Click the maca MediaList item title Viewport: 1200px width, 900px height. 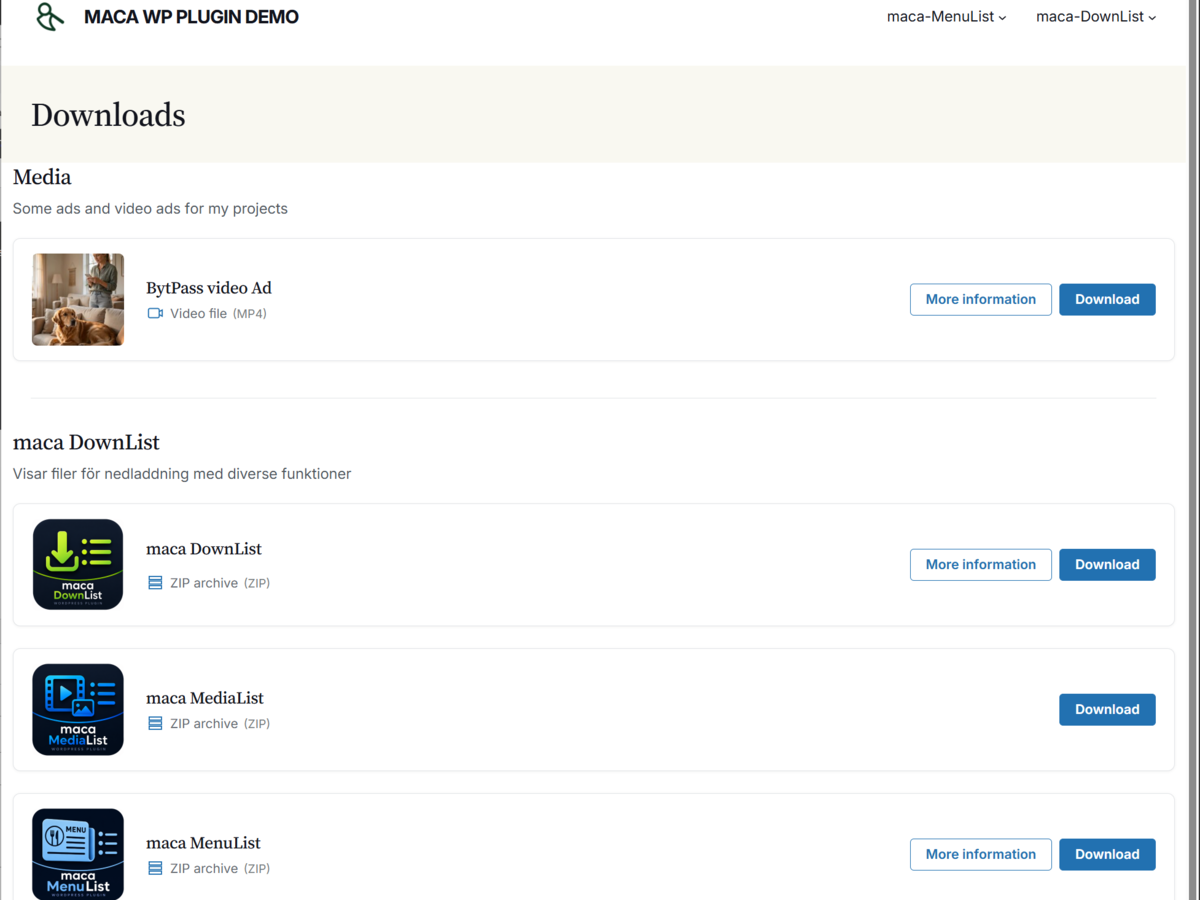click(x=205, y=698)
